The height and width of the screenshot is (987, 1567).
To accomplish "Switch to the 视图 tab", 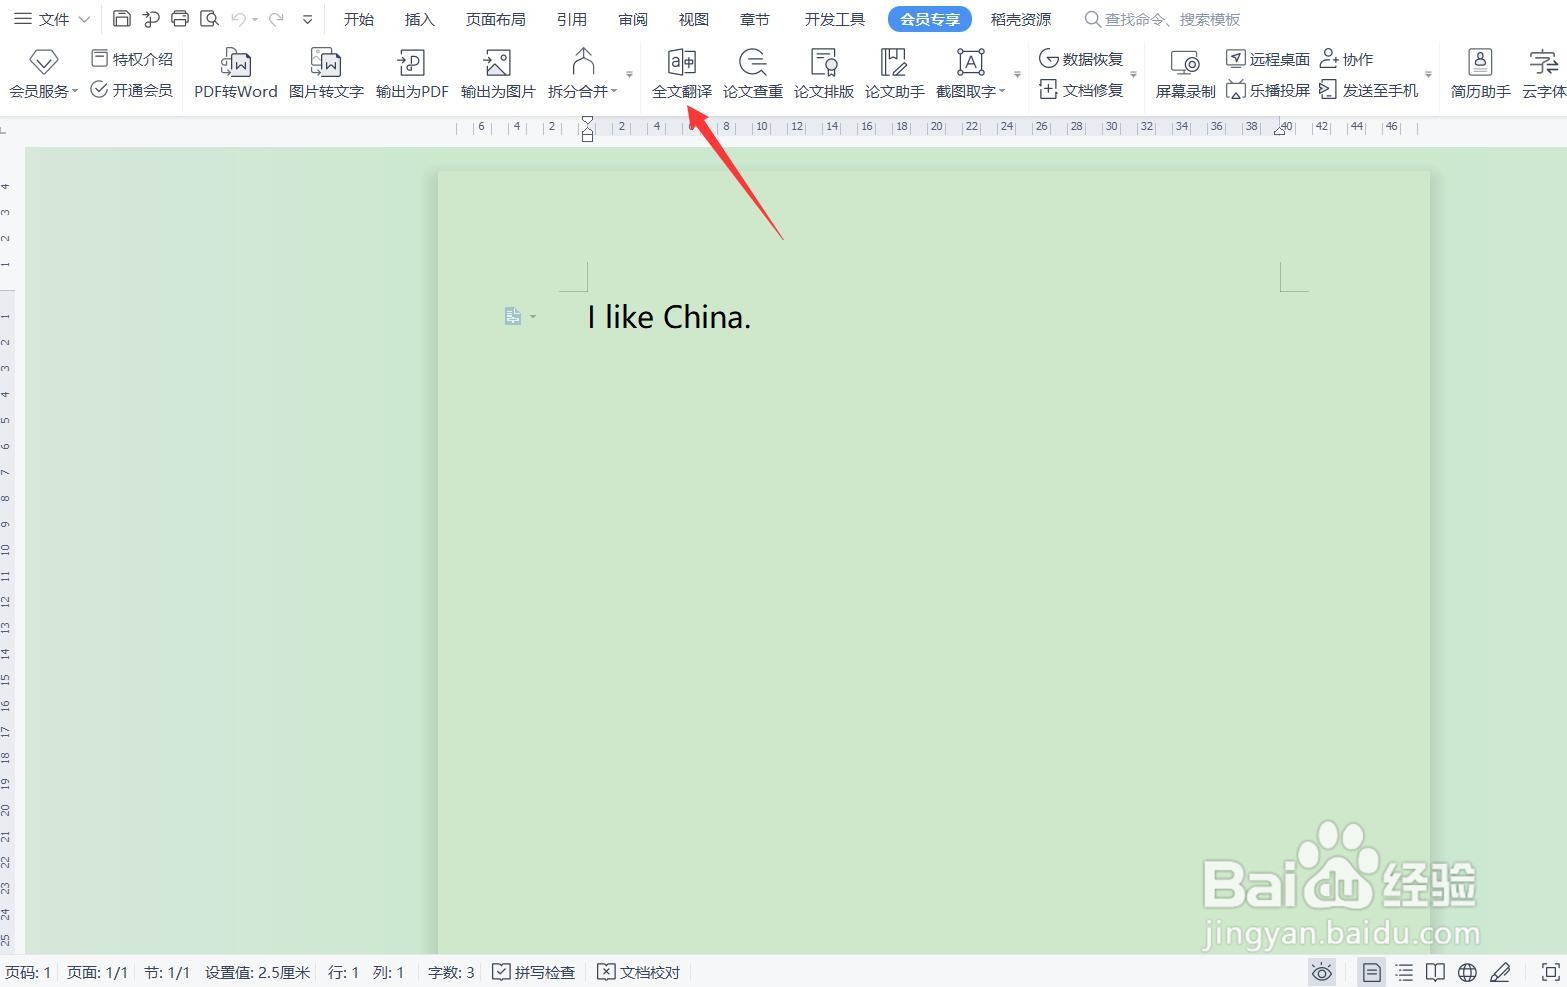I will click(694, 19).
